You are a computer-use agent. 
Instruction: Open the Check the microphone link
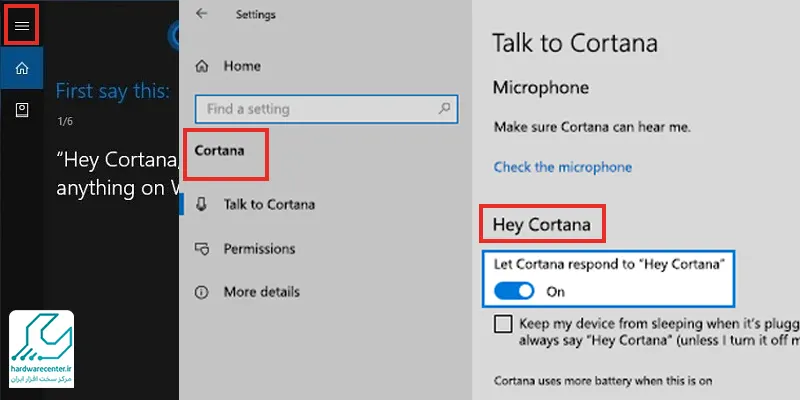pos(563,167)
